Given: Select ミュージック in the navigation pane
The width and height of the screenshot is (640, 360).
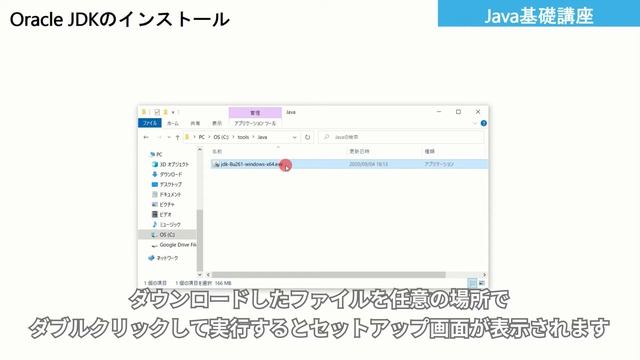Looking at the screenshot, I should click(x=166, y=224).
